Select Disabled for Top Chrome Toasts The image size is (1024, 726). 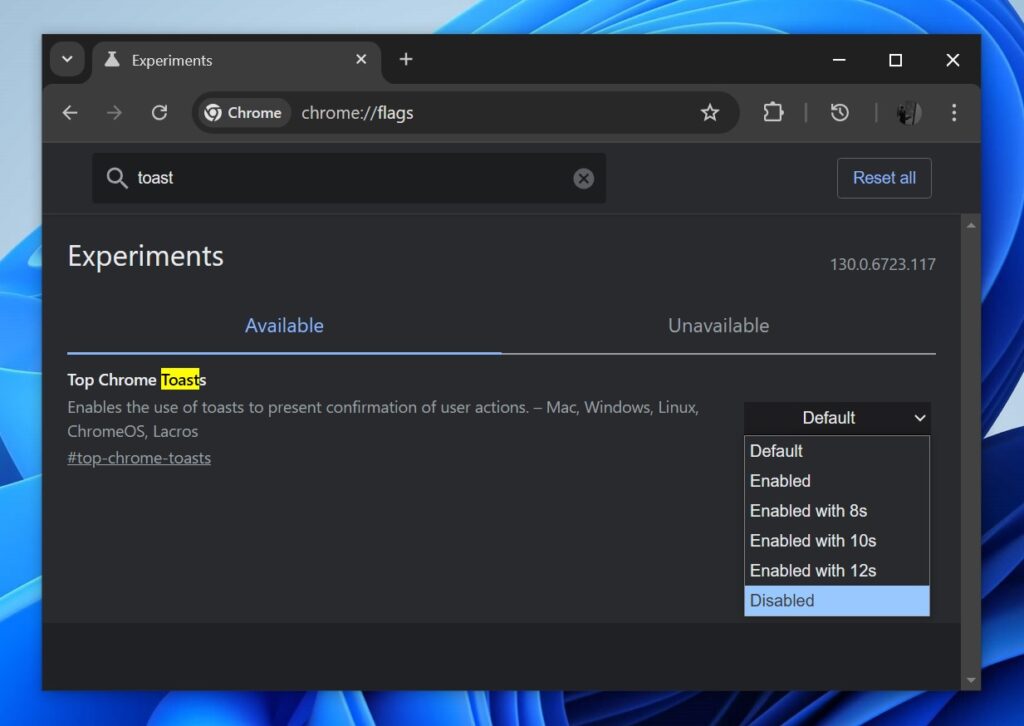(780, 600)
